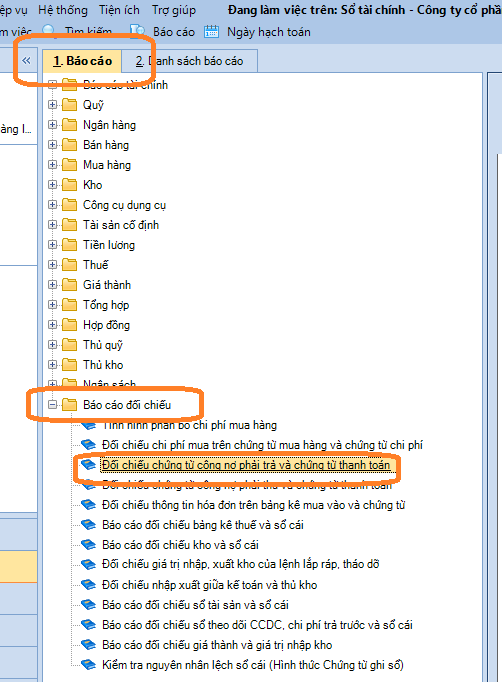Select Đối chiếu nhập xuất giữa kế toán và thủ kho
Viewport: 502px width, 682px height.
point(209,585)
